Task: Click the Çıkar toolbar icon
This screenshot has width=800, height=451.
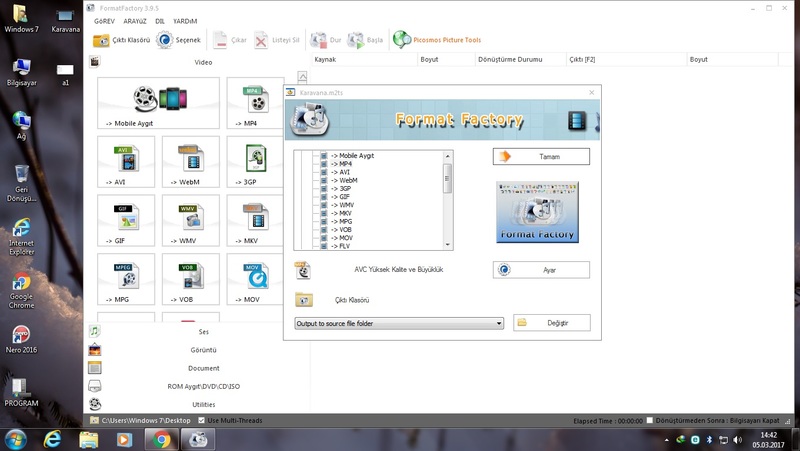Action: click(230, 40)
